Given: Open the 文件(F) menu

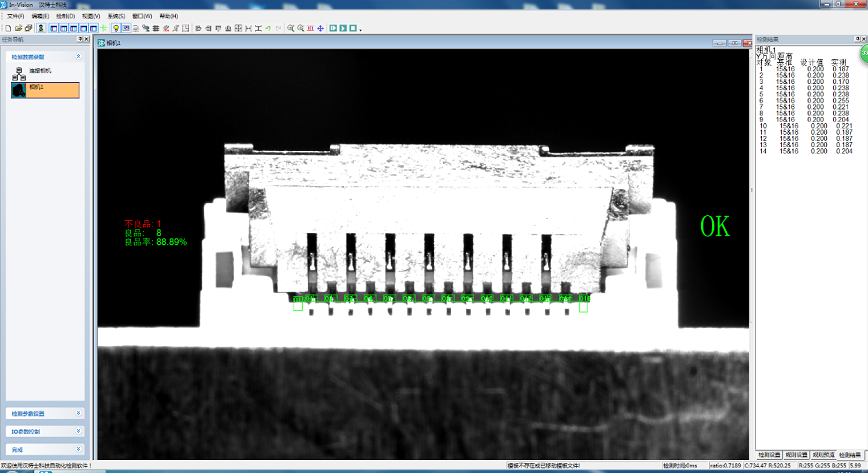Looking at the screenshot, I should (15, 17).
